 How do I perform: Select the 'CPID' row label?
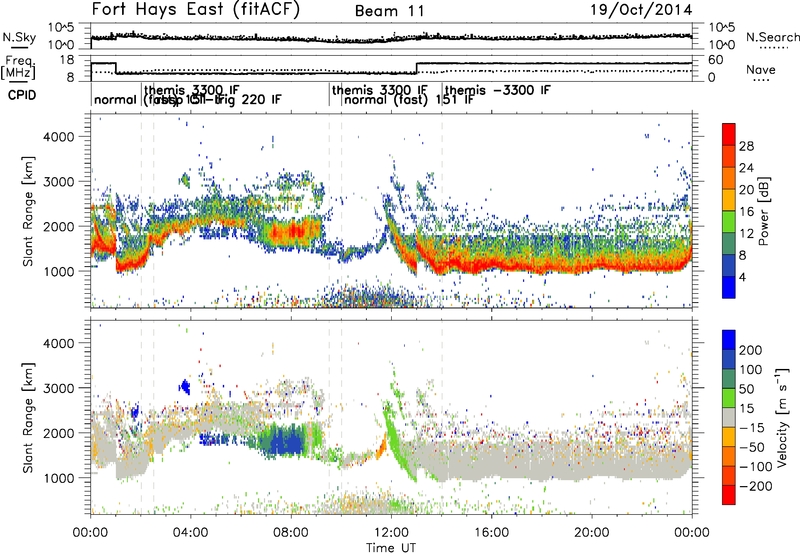pos(22,95)
